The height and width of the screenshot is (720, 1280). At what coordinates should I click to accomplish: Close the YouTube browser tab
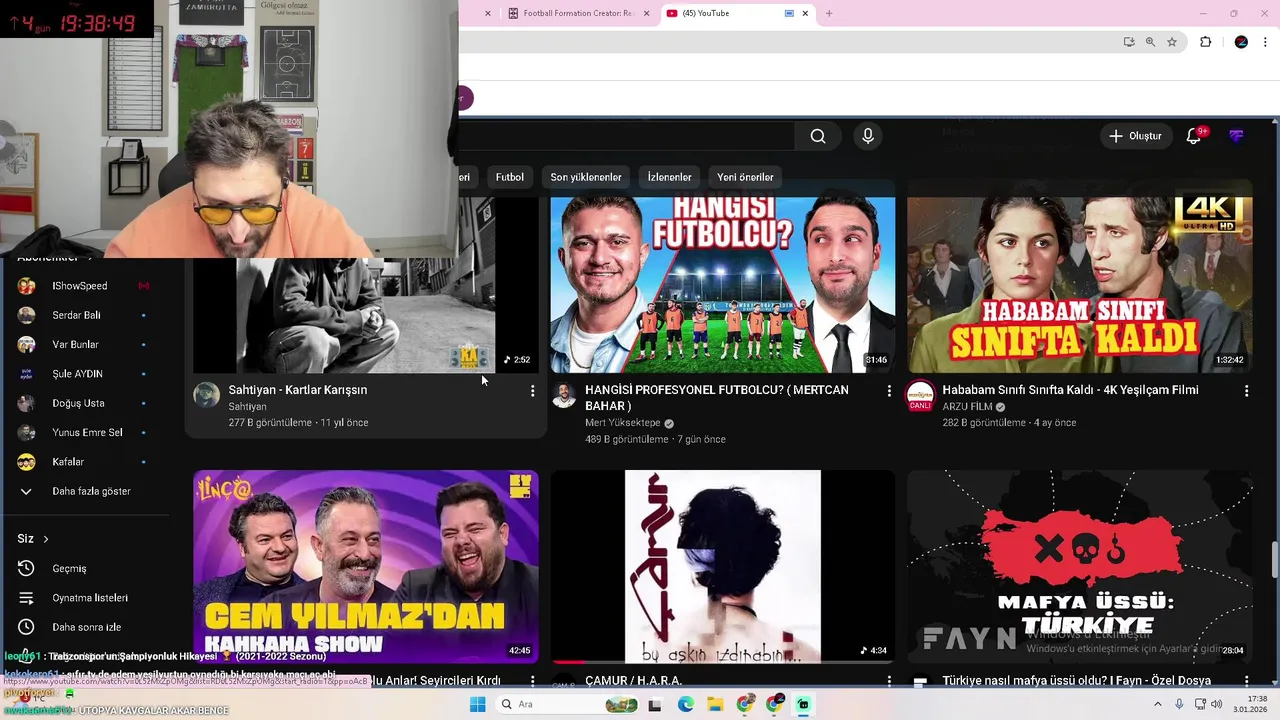(x=805, y=13)
